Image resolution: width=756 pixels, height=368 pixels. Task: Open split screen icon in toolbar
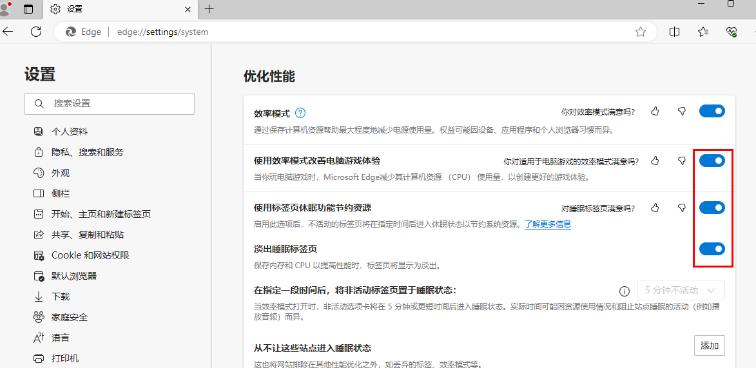(x=675, y=32)
